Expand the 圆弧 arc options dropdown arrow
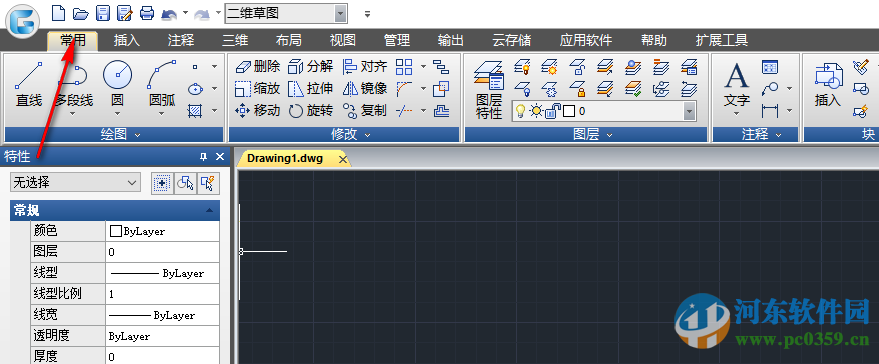The height and width of the screenshot is (364, 879). coord(162,114)
